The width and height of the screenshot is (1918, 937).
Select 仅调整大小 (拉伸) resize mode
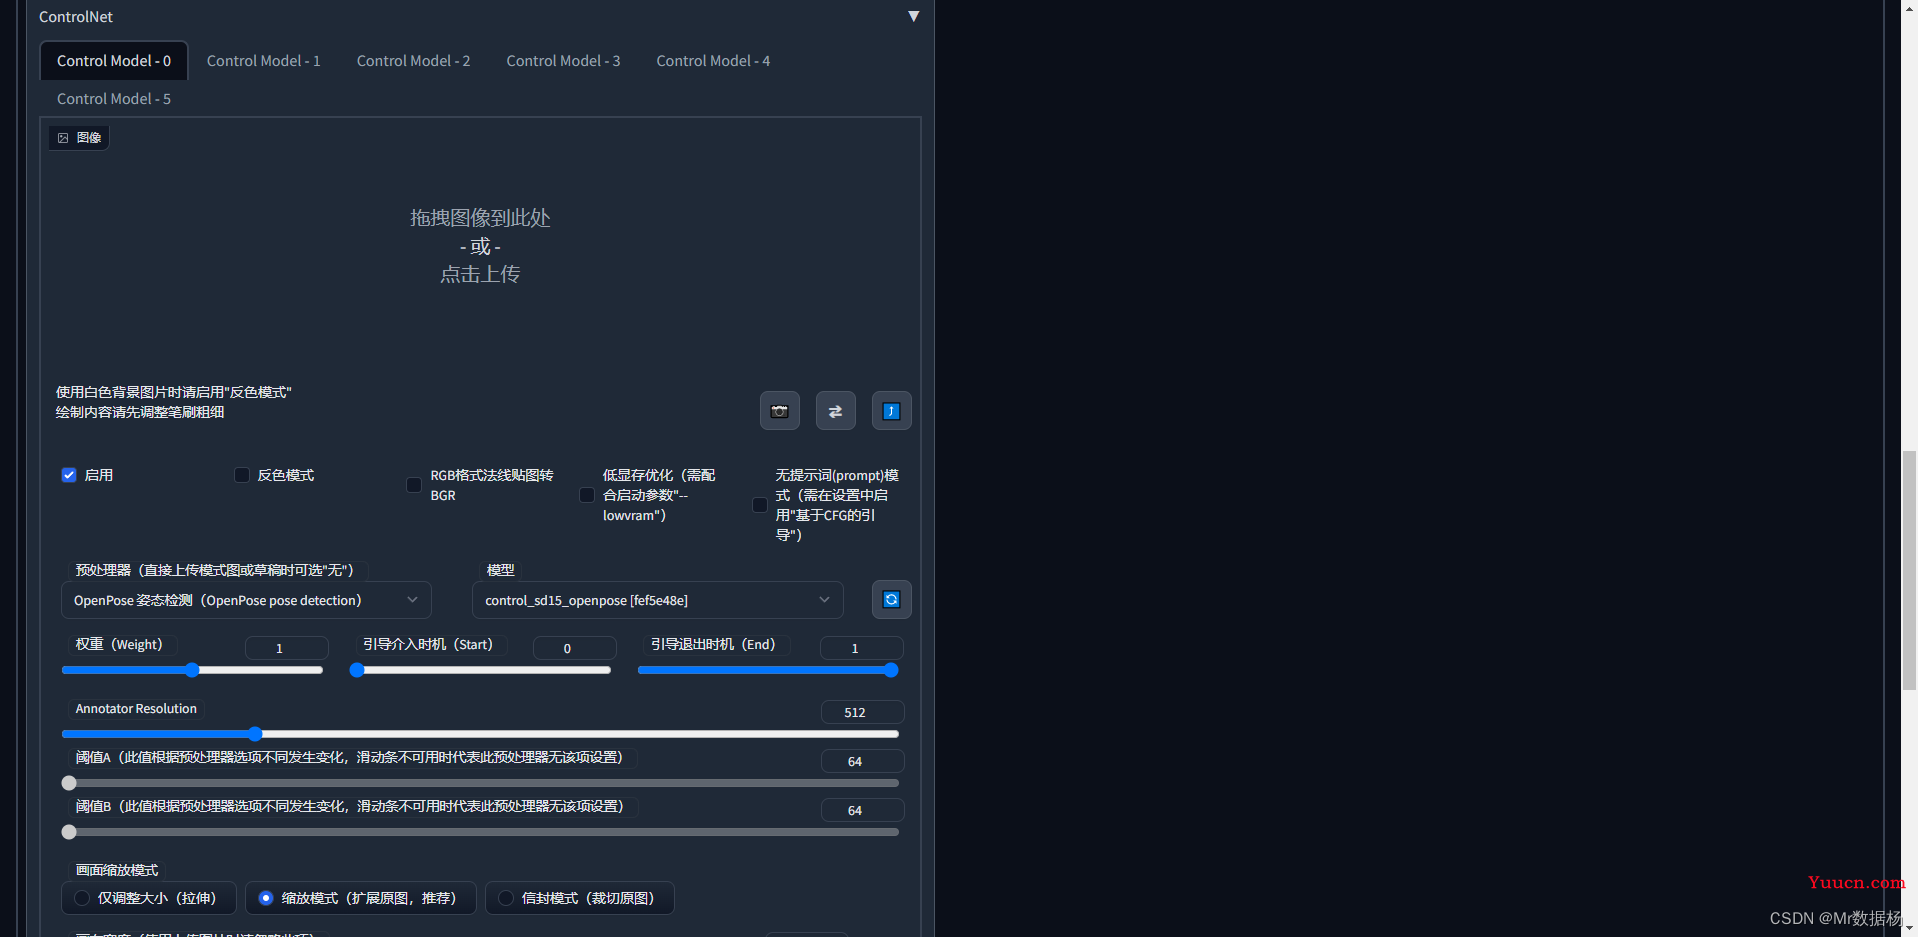[83, 898]
